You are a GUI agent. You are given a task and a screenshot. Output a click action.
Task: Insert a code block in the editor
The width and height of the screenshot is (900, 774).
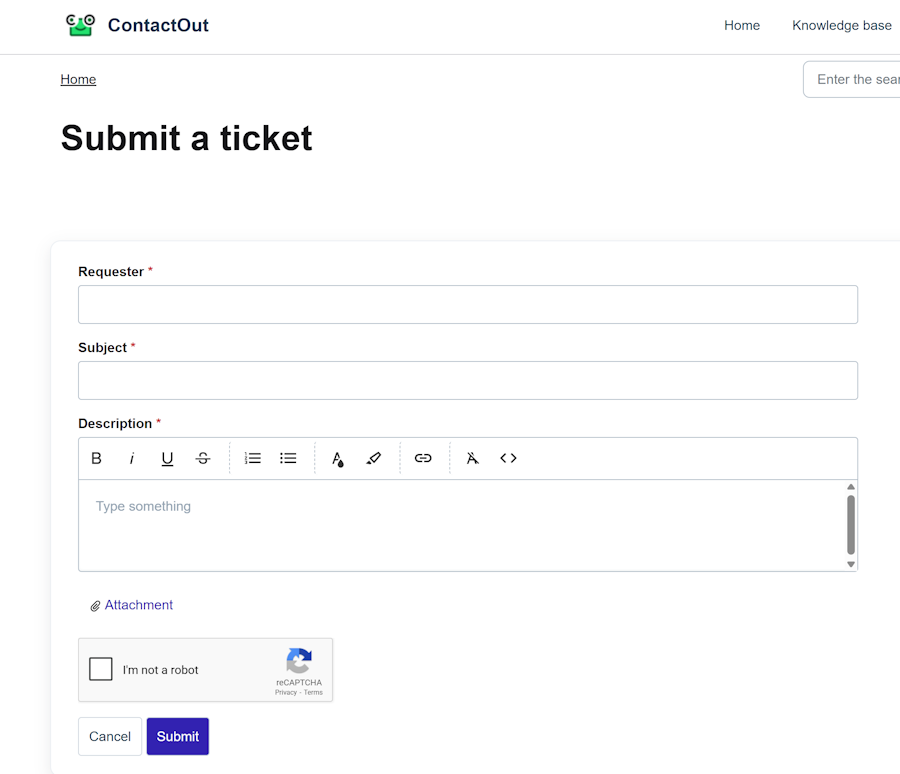coord(508,458)
